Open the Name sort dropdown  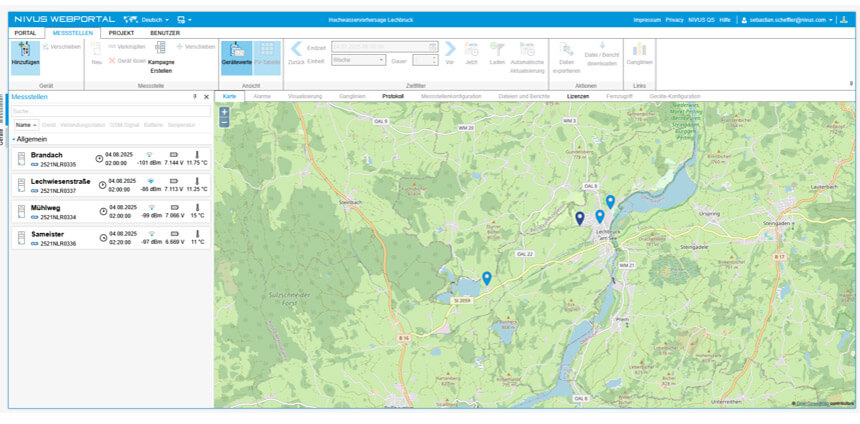tap(26, 124)
